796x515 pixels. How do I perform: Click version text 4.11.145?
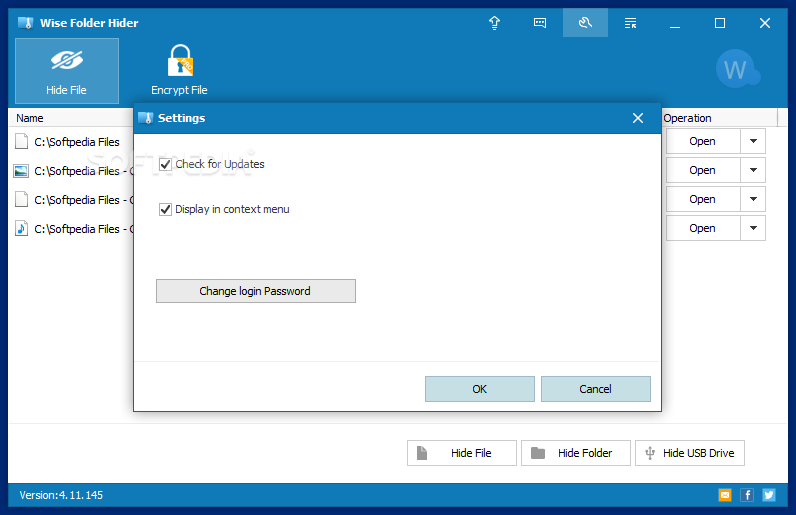pyautogui.click(x=61, y=495)
